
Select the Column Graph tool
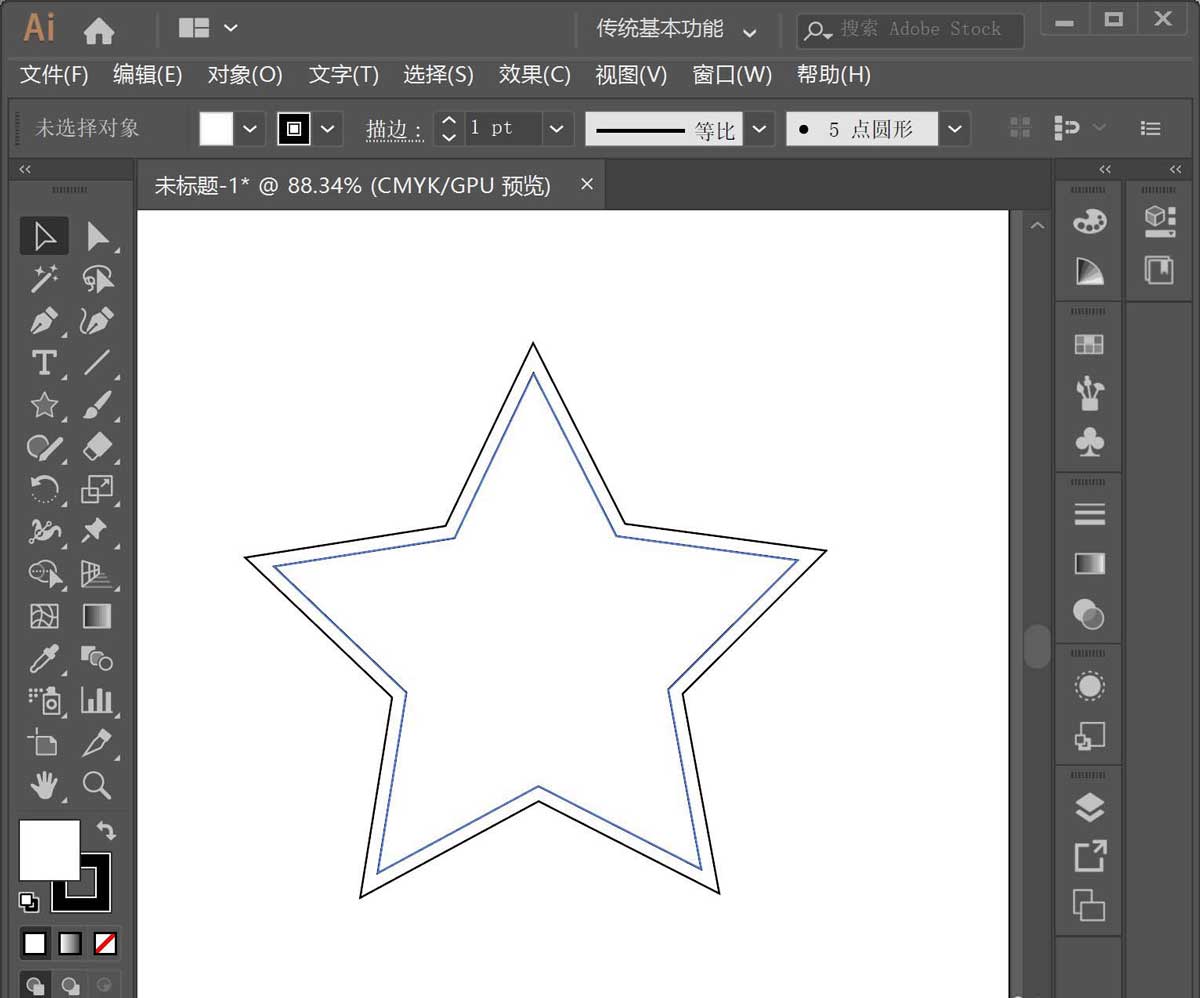pyautogui.click(x=98, y=700)
